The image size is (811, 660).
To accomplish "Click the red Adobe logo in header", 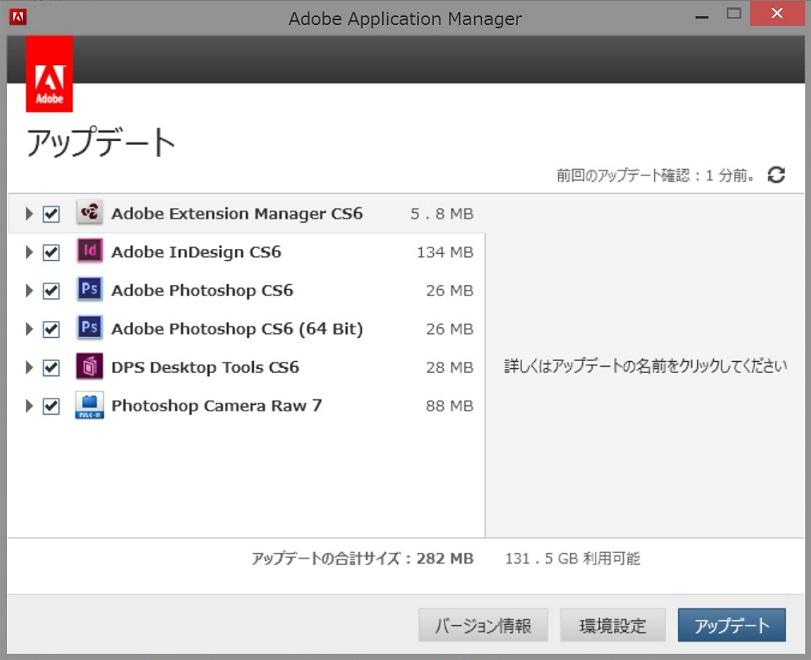I will click(x=49, y=74).
